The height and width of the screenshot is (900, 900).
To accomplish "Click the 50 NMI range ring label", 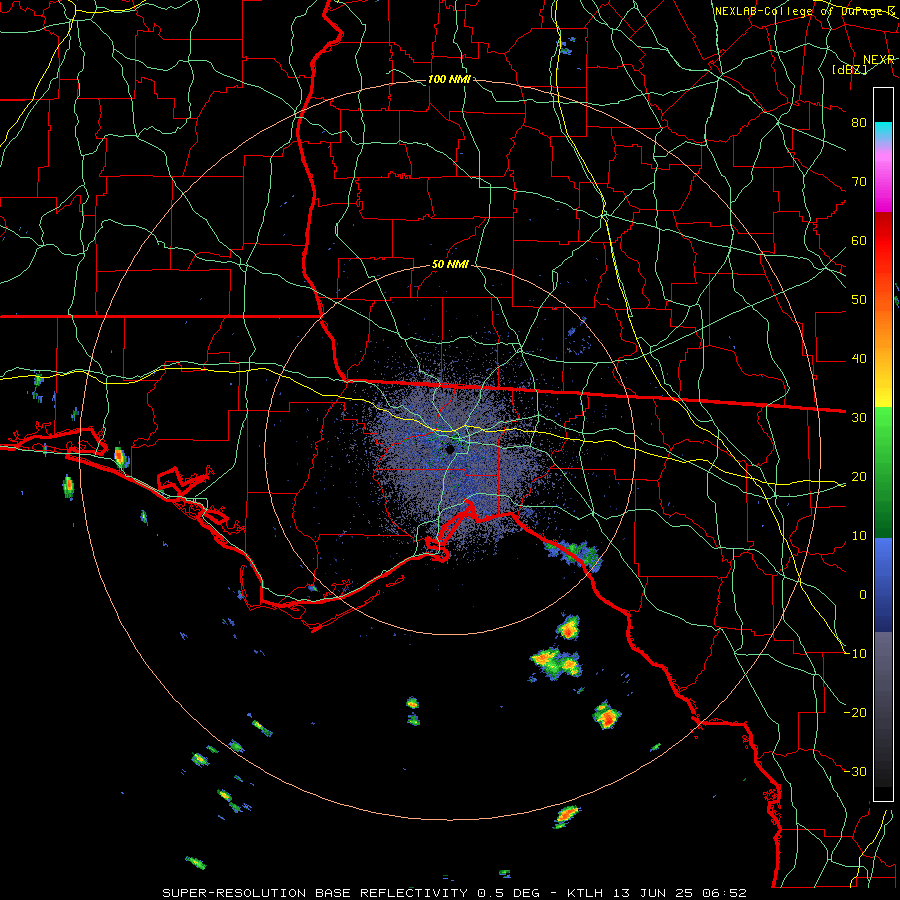I will coord(450,265).
